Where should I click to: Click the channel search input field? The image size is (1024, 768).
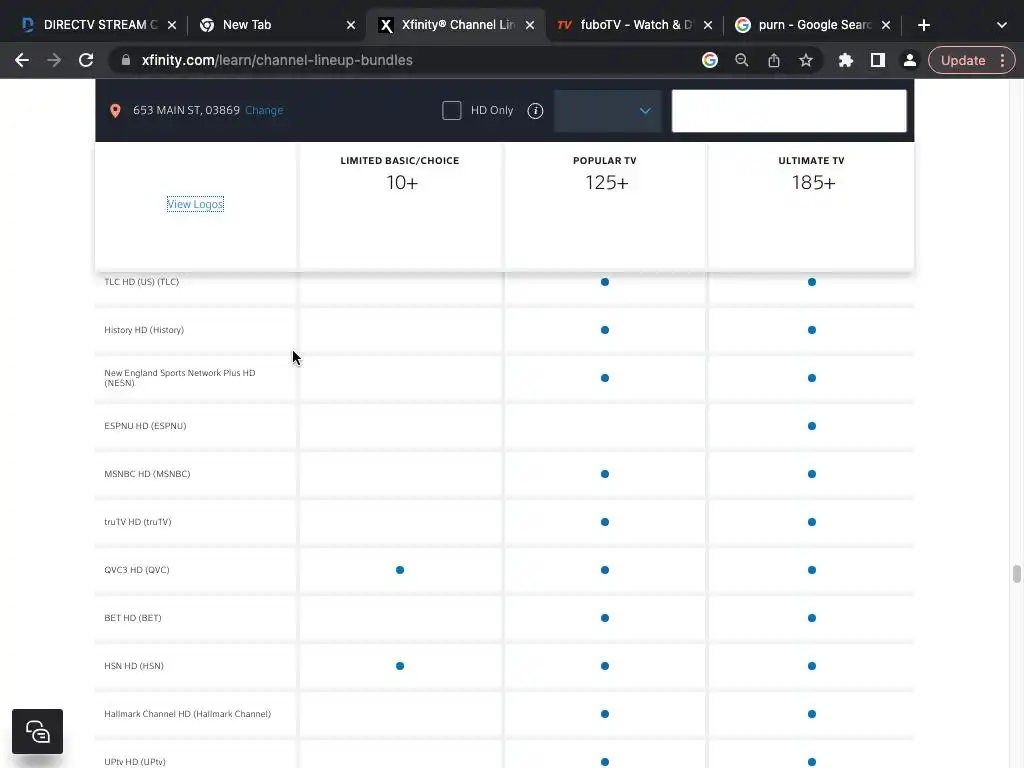(789, 111)
